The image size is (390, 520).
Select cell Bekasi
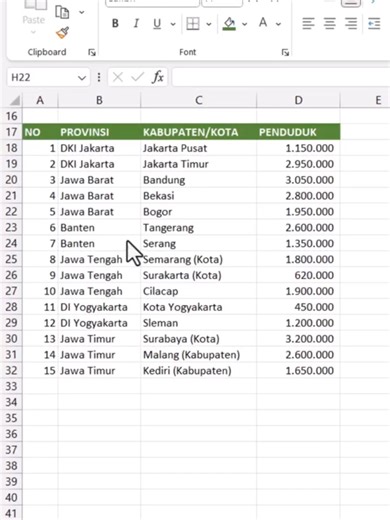[x=199, y=196]
